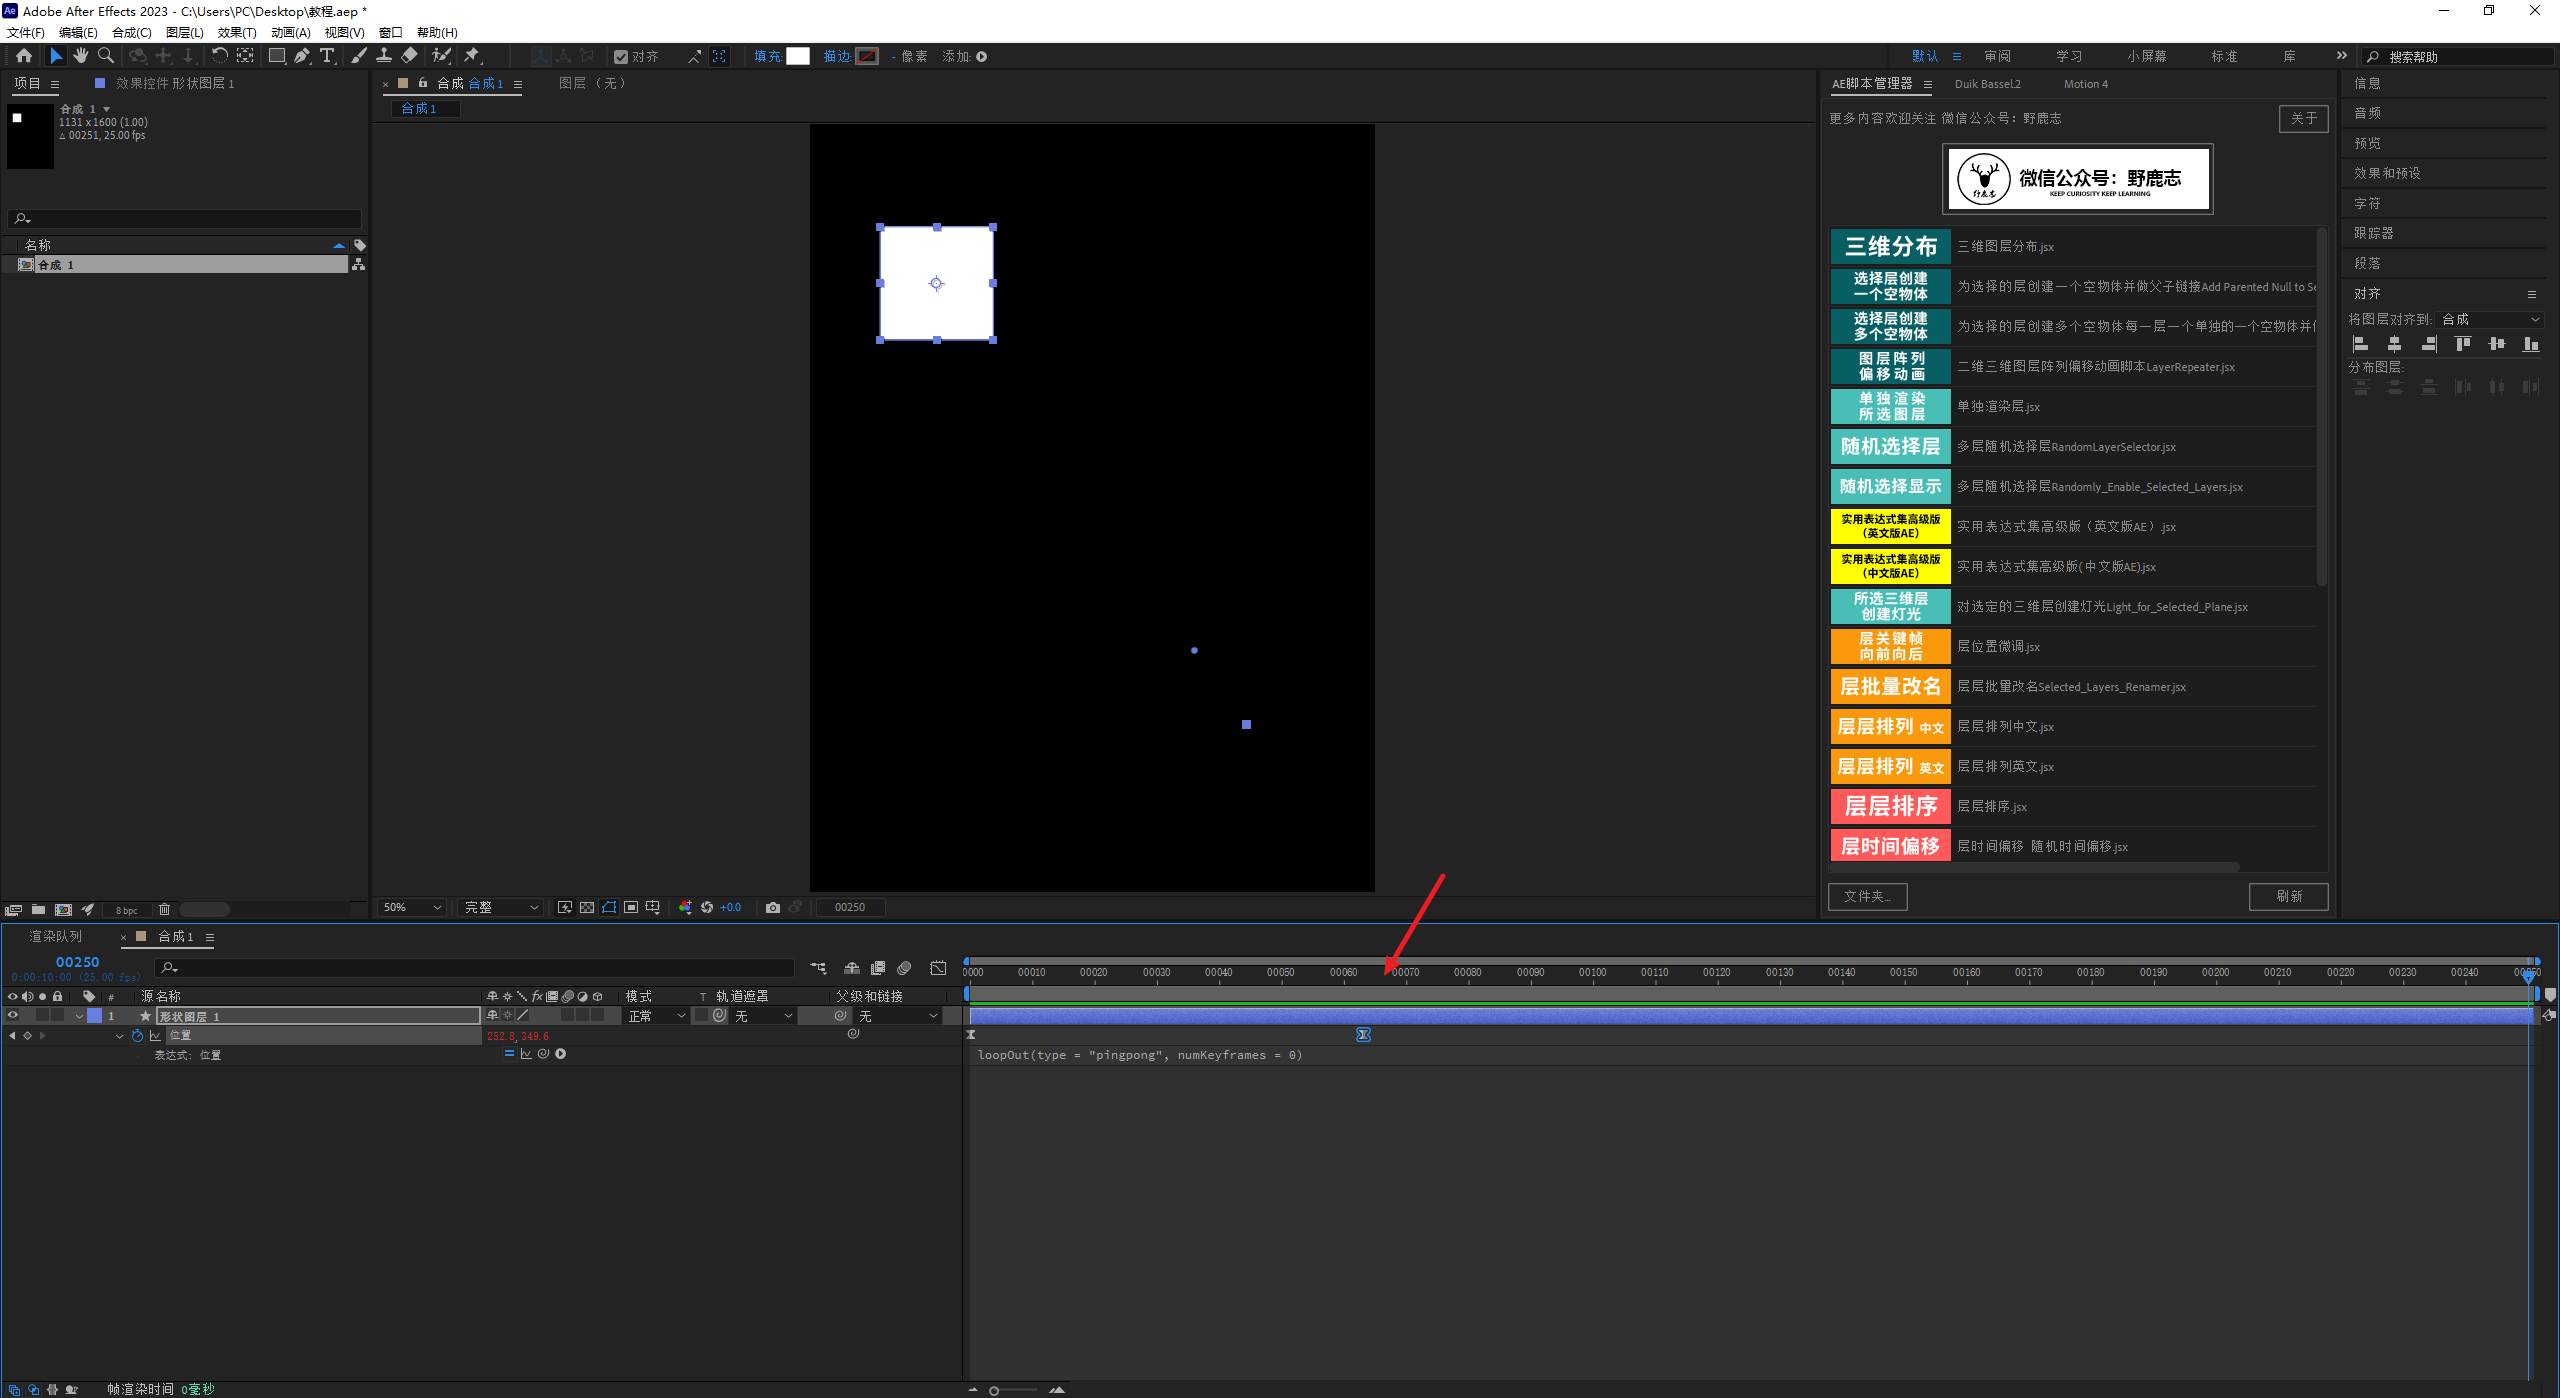Open the 50% magnification dropdown
The width and height of the screenshot is (2560, 1398).
412,907
